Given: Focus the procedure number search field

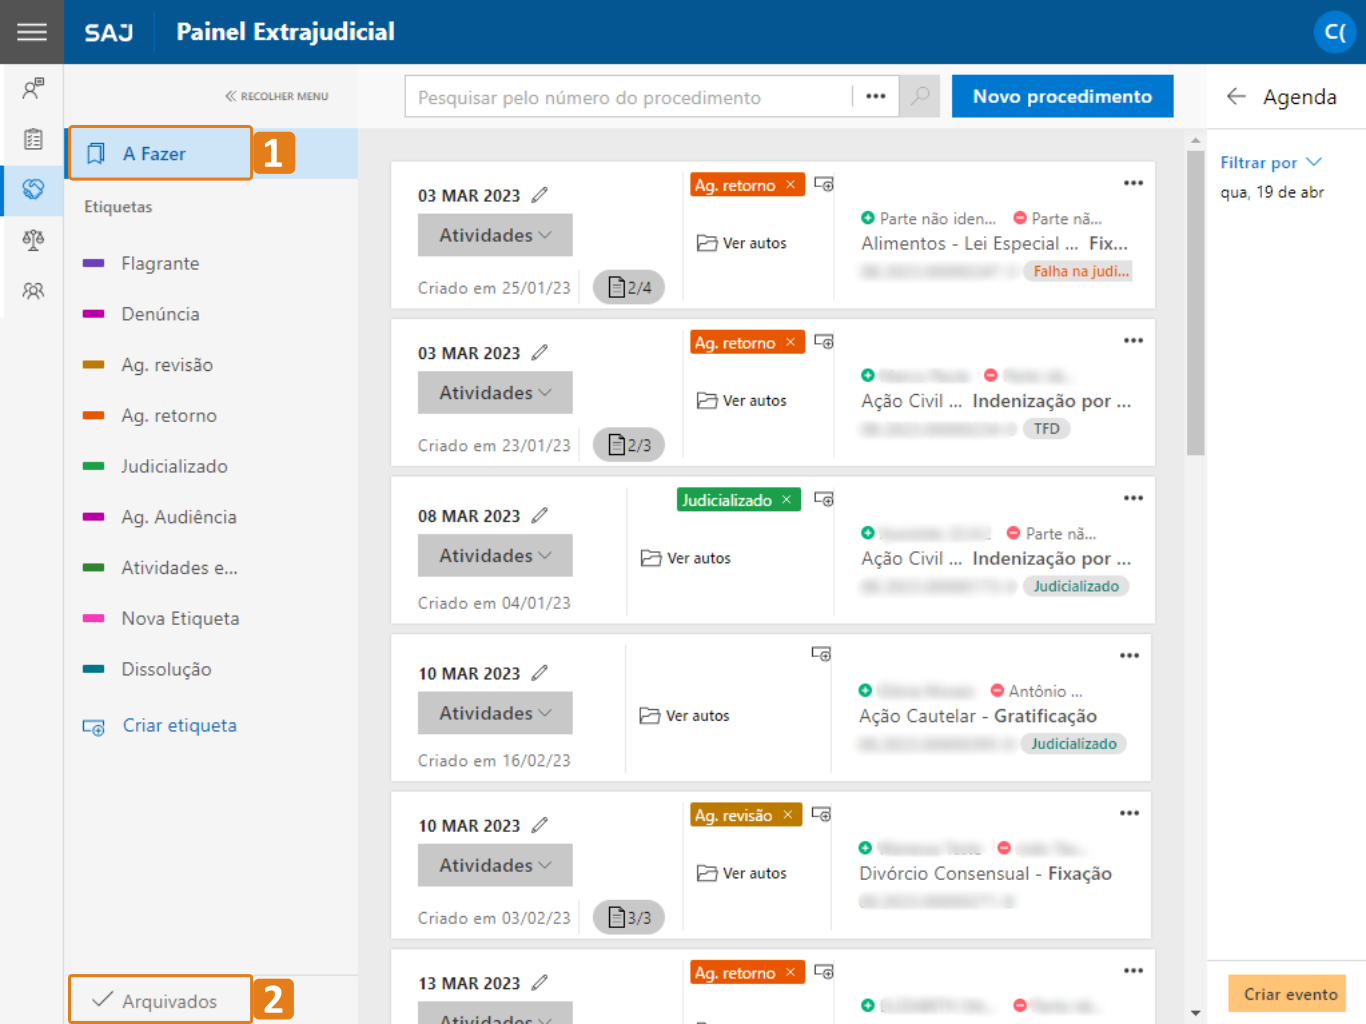Looking at the screenshot, I should point(629,97).
